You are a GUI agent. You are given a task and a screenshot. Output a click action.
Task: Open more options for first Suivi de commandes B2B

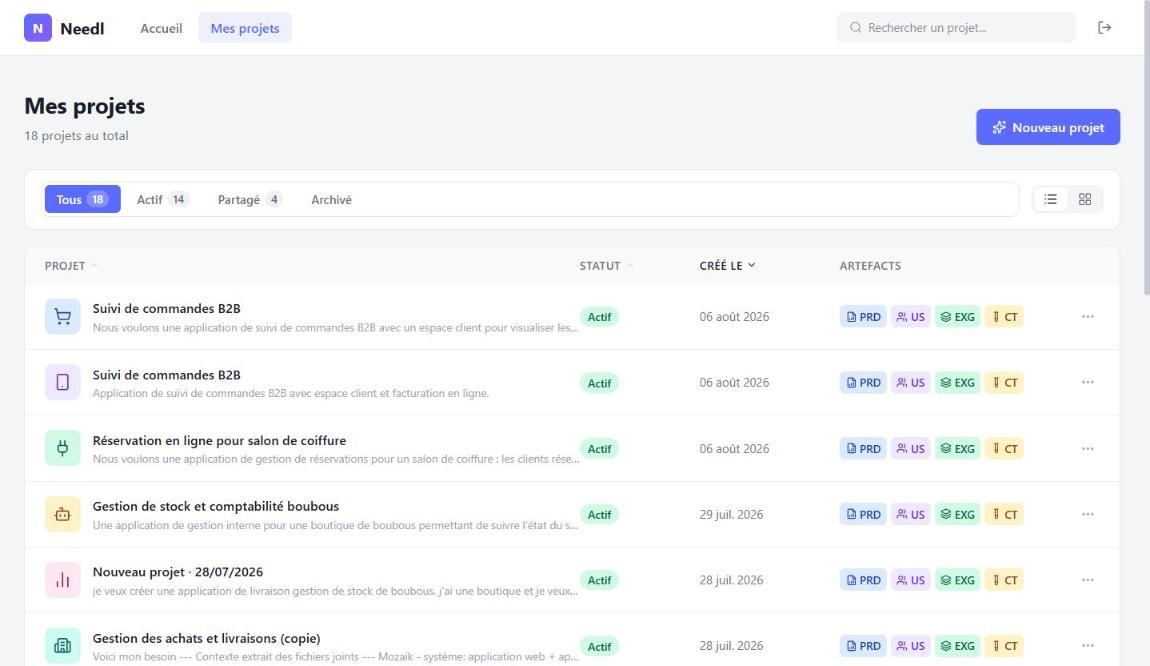pos(1088,317)
